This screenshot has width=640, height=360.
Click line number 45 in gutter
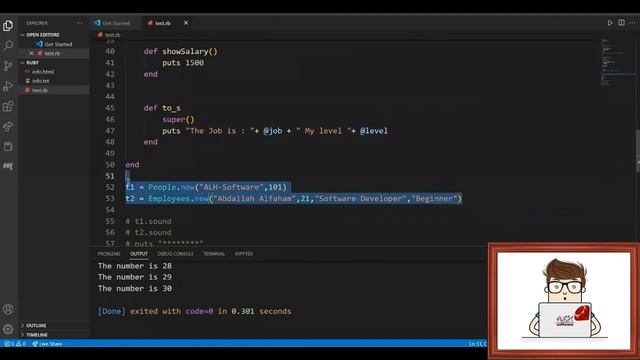110,108
